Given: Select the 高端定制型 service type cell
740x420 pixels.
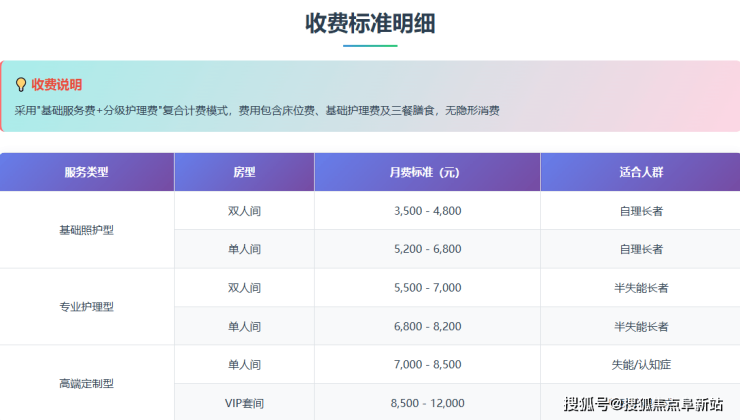Looking at the screenshot, I should point(87,383).
